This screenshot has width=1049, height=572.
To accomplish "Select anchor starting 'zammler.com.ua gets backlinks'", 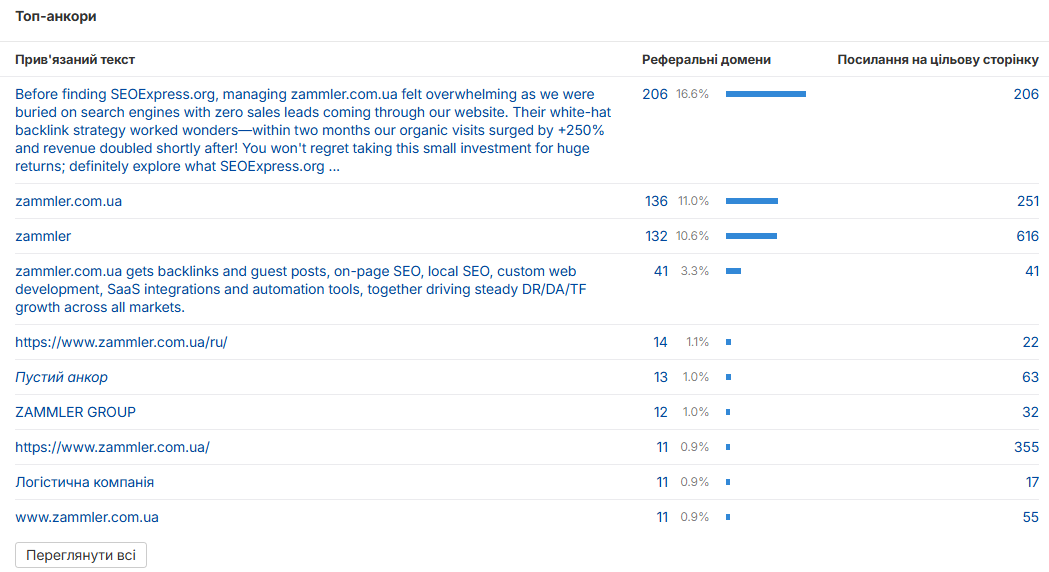I will click(x=300, y=289).
